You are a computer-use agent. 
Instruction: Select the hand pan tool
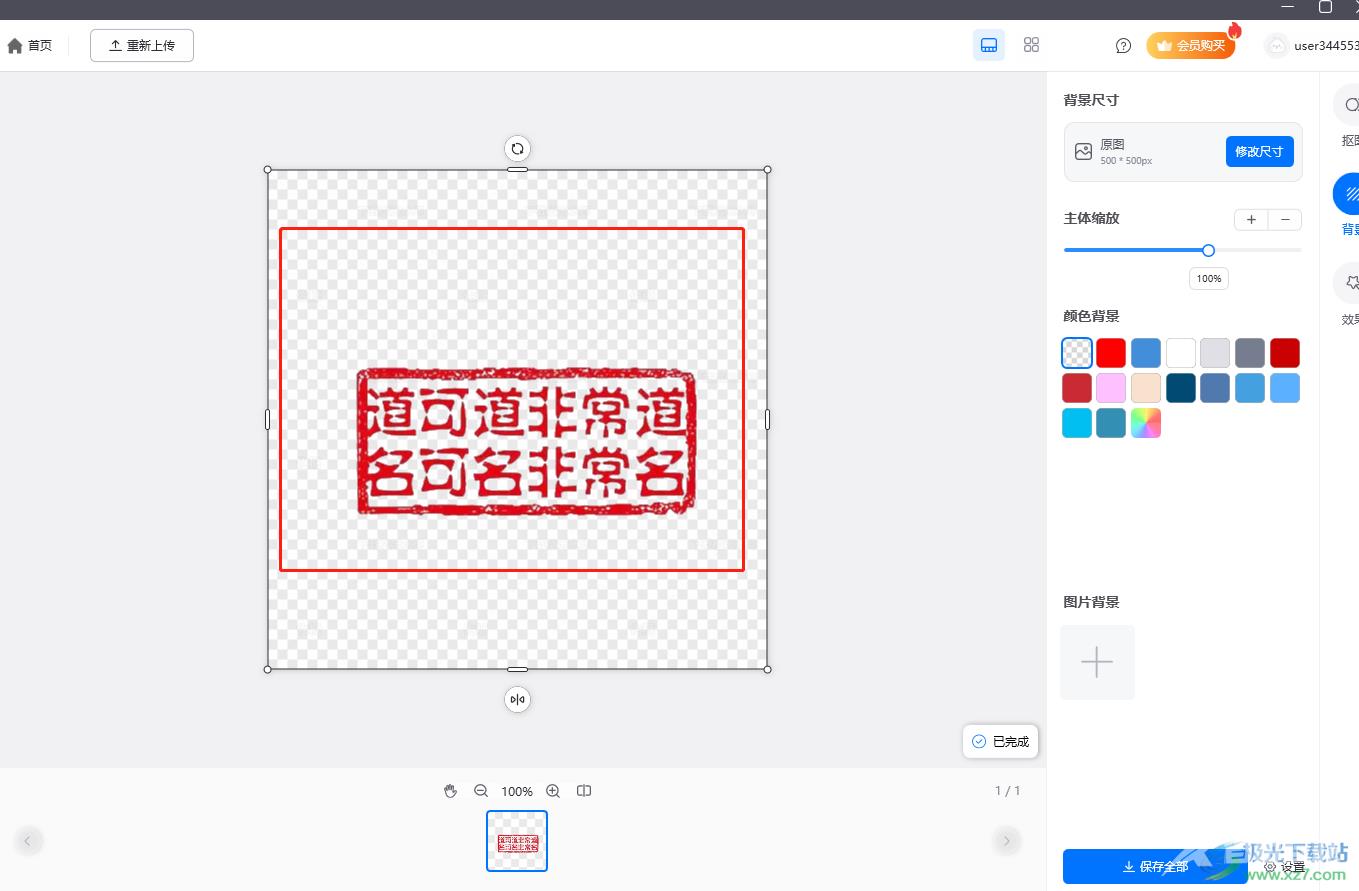coord(450,791)
